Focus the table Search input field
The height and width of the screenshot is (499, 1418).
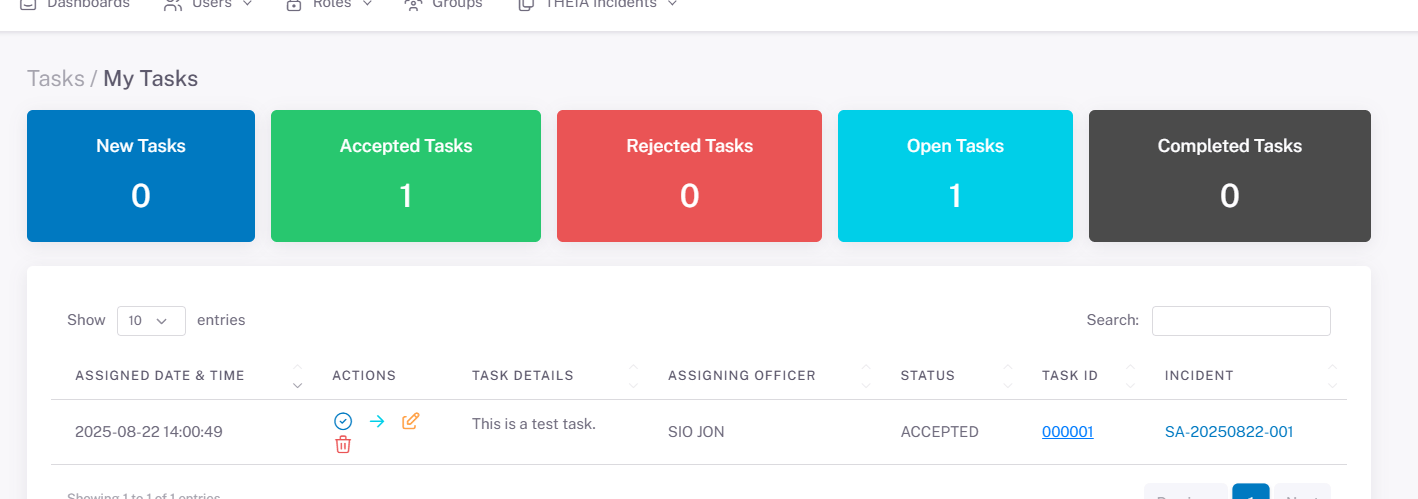point(1241,320)
